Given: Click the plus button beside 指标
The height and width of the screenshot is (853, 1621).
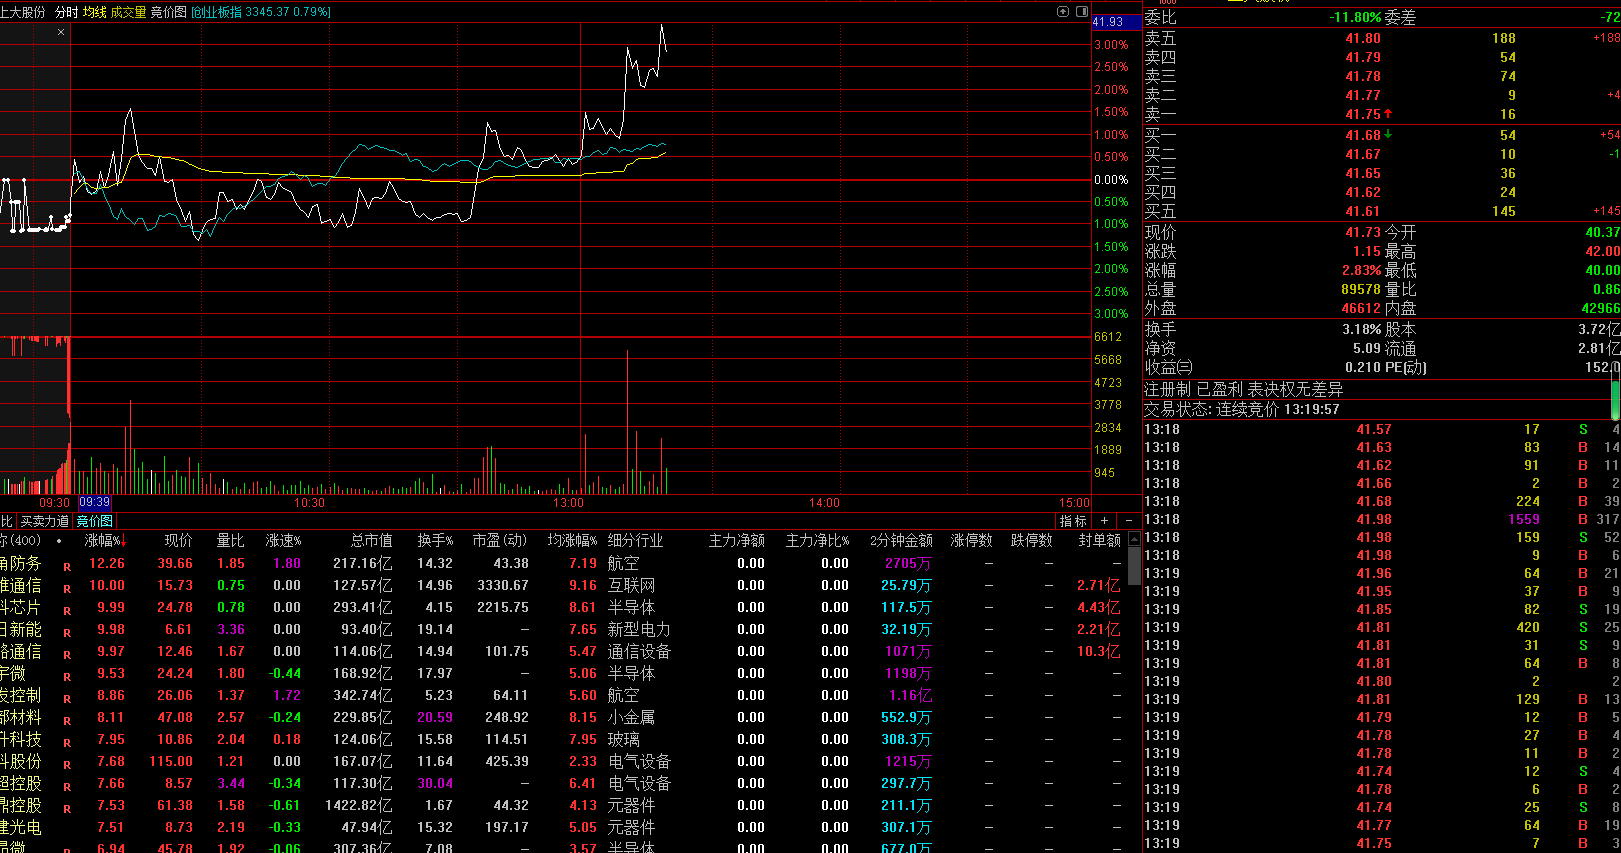Looking at the screenshot, I should coord(1104,521).
